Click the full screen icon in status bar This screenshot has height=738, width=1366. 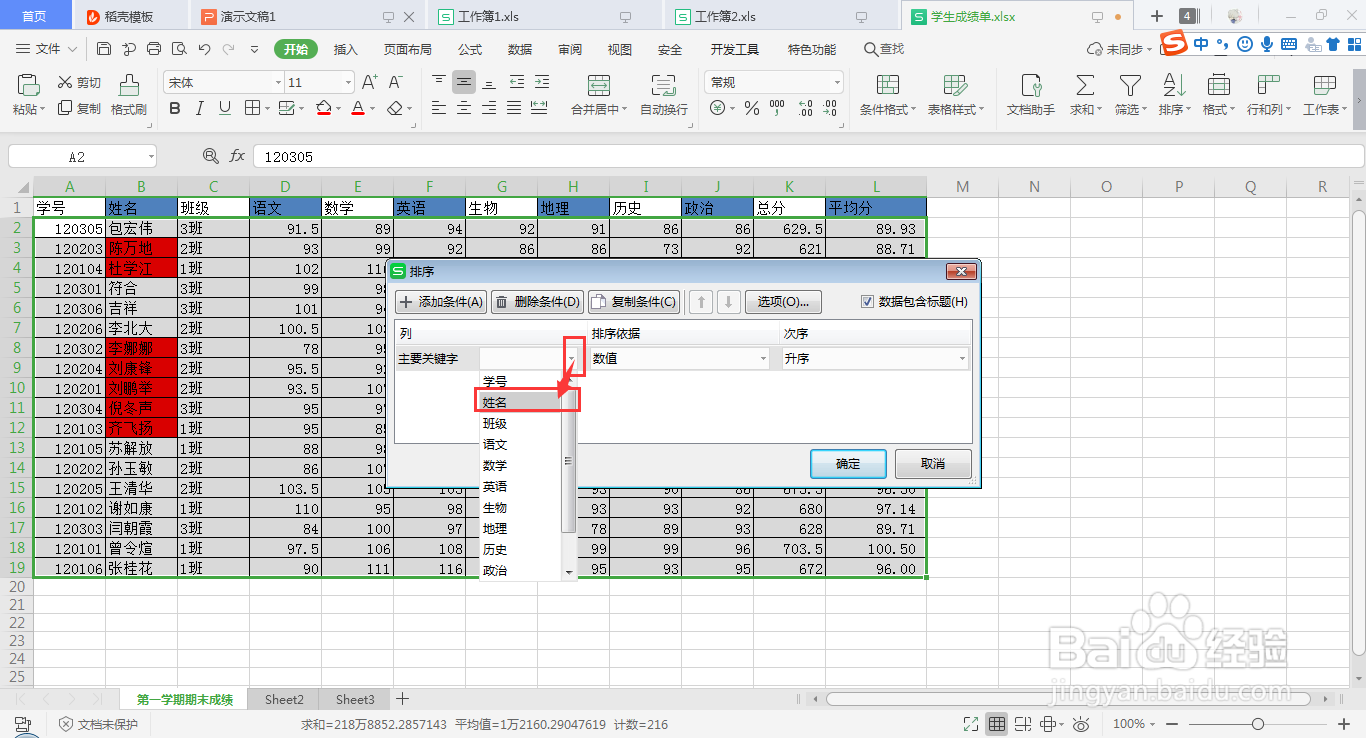[x=970, y=724]
